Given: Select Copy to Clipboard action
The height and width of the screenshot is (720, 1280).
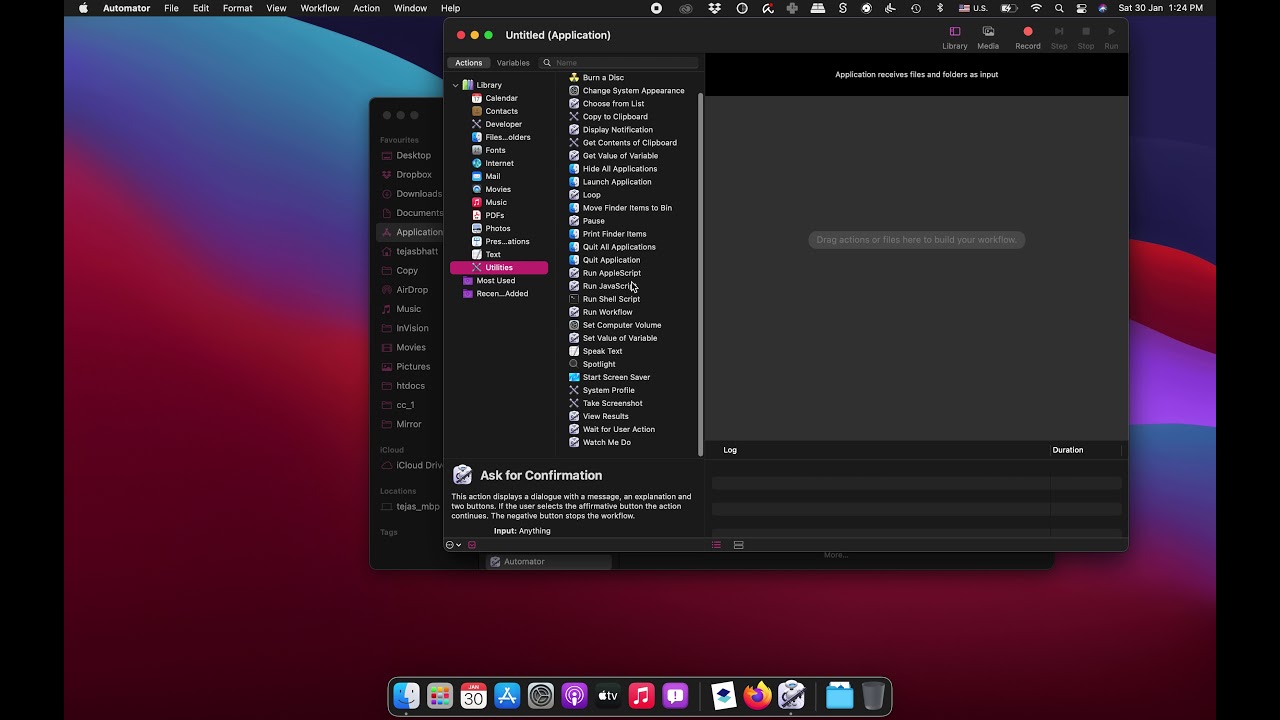Looking at the screenshot, I should tap(615, 116).
